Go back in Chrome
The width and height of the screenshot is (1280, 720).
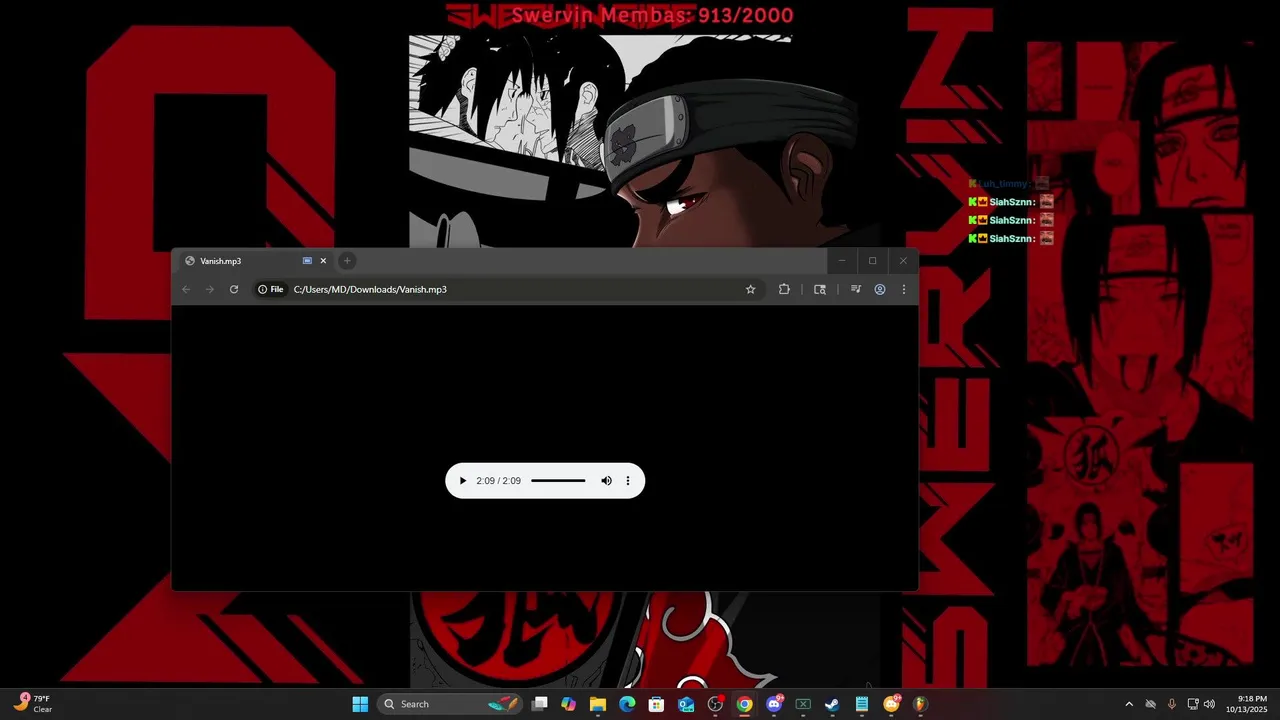186,289
